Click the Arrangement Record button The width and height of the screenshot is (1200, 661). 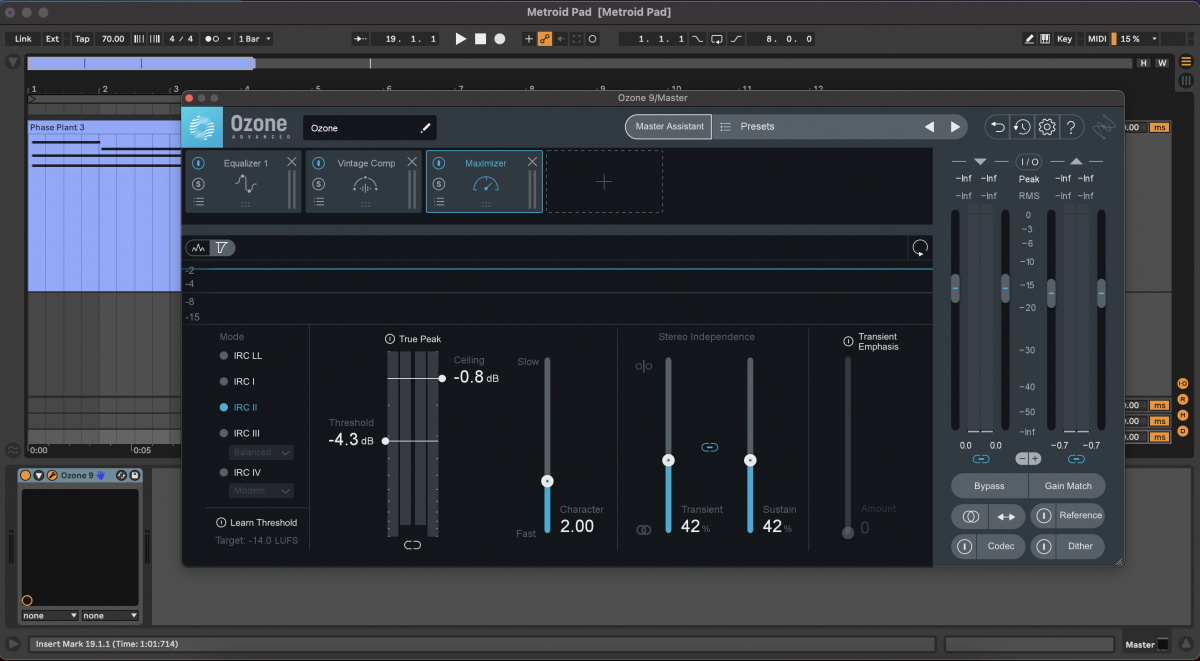pyautogui.click(x=500, y=39)
